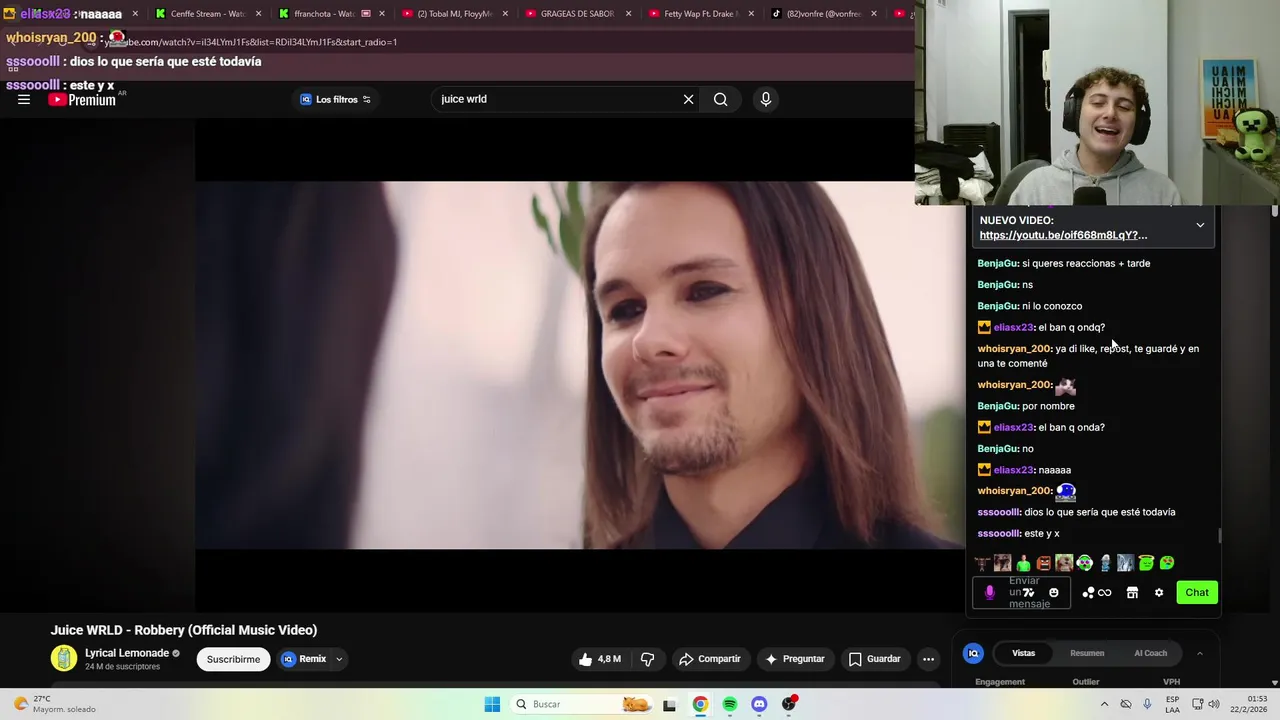1280x720 pixels.
Task: Dislike the Robbery video
Action: (647, 659)
